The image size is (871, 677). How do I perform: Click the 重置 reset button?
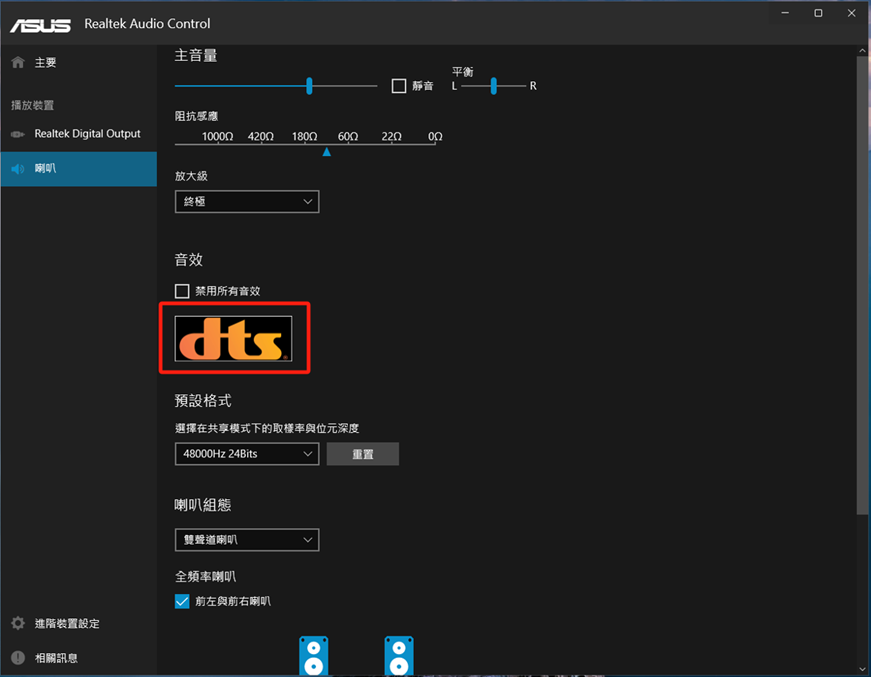(363, 454)
